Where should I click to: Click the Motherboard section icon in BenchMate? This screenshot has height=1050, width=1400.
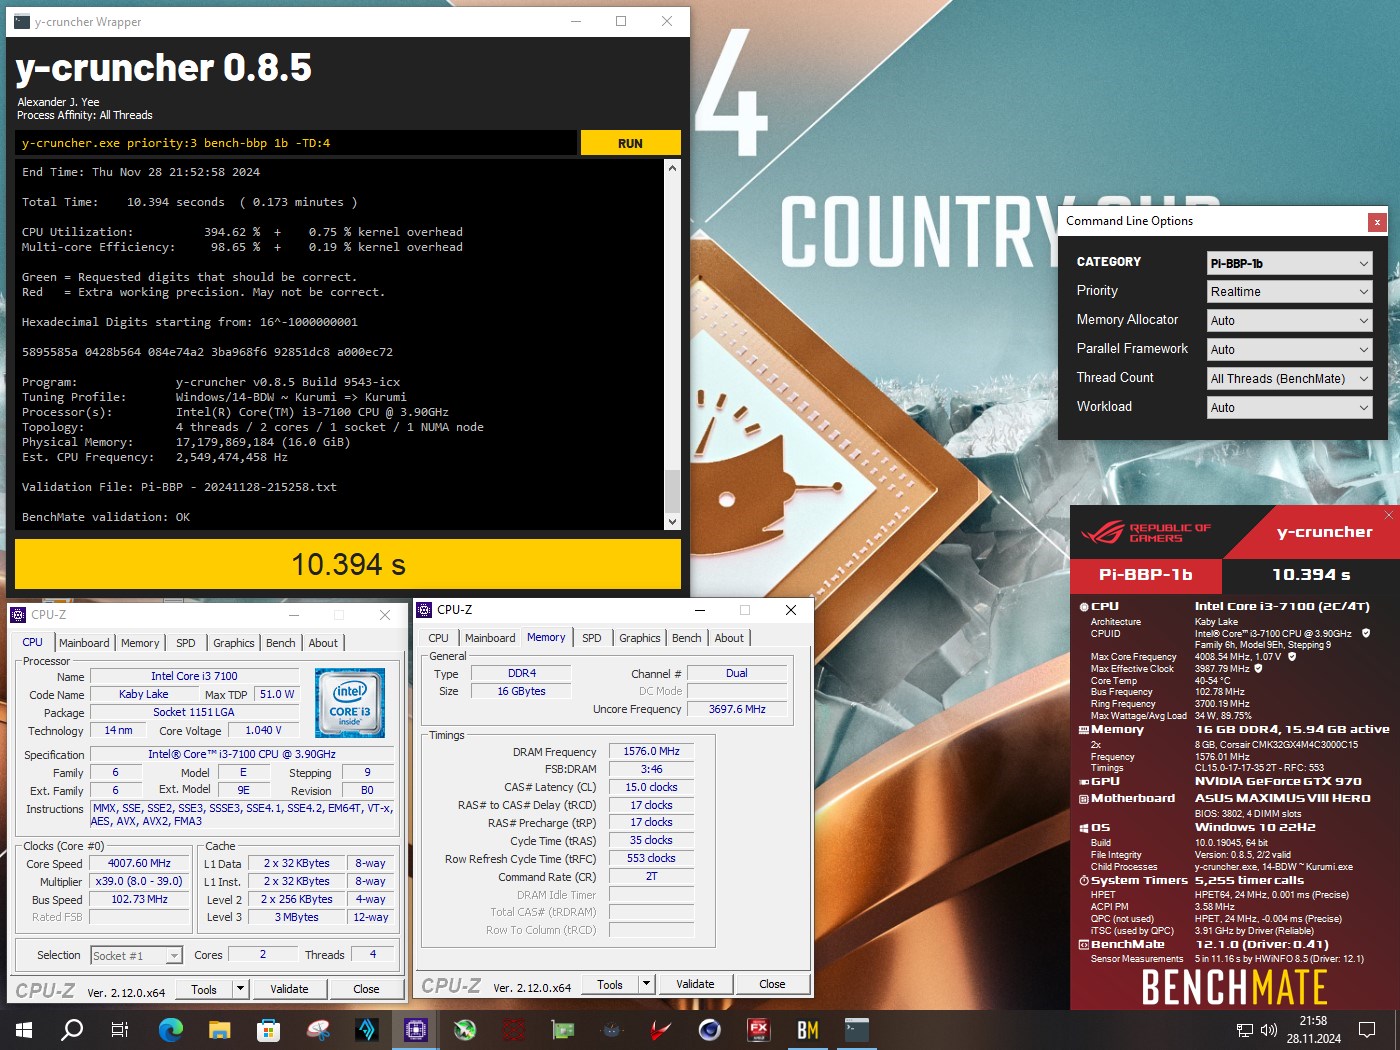[x=1084, y=799]
